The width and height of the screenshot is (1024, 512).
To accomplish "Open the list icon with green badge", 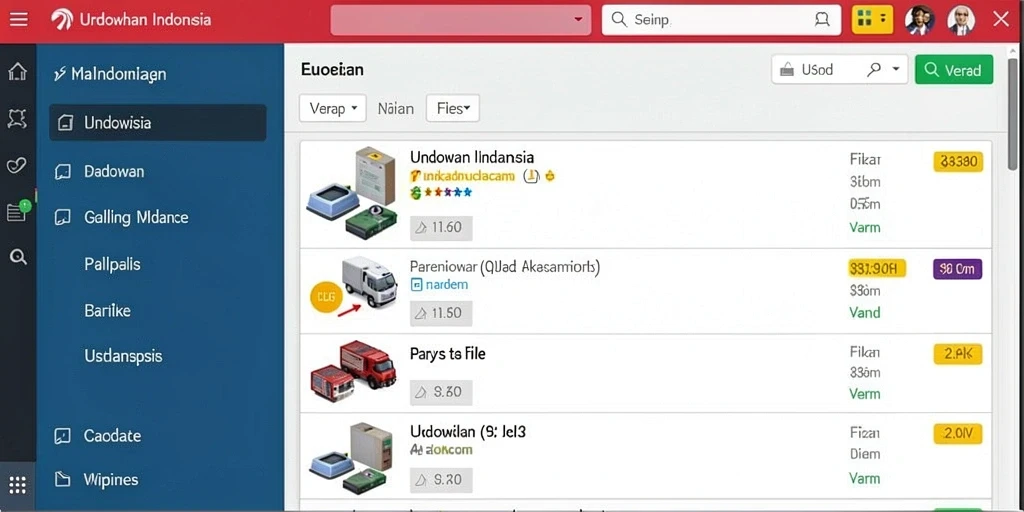I will coord(18,211).
